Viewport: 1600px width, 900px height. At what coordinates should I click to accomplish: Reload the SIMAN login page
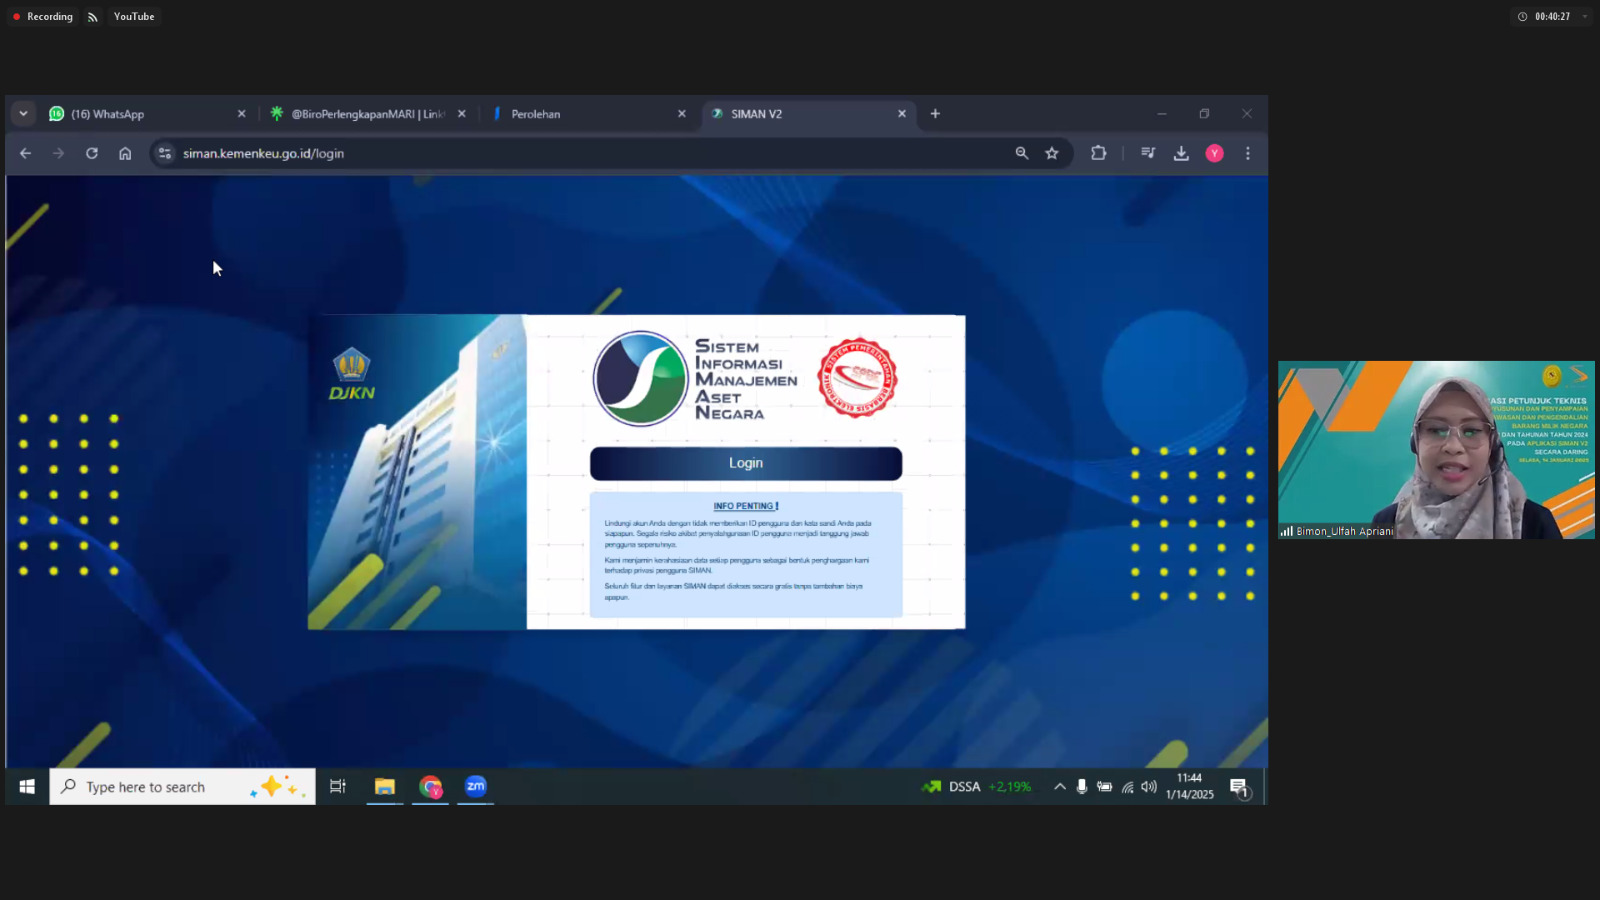point(92,153)
